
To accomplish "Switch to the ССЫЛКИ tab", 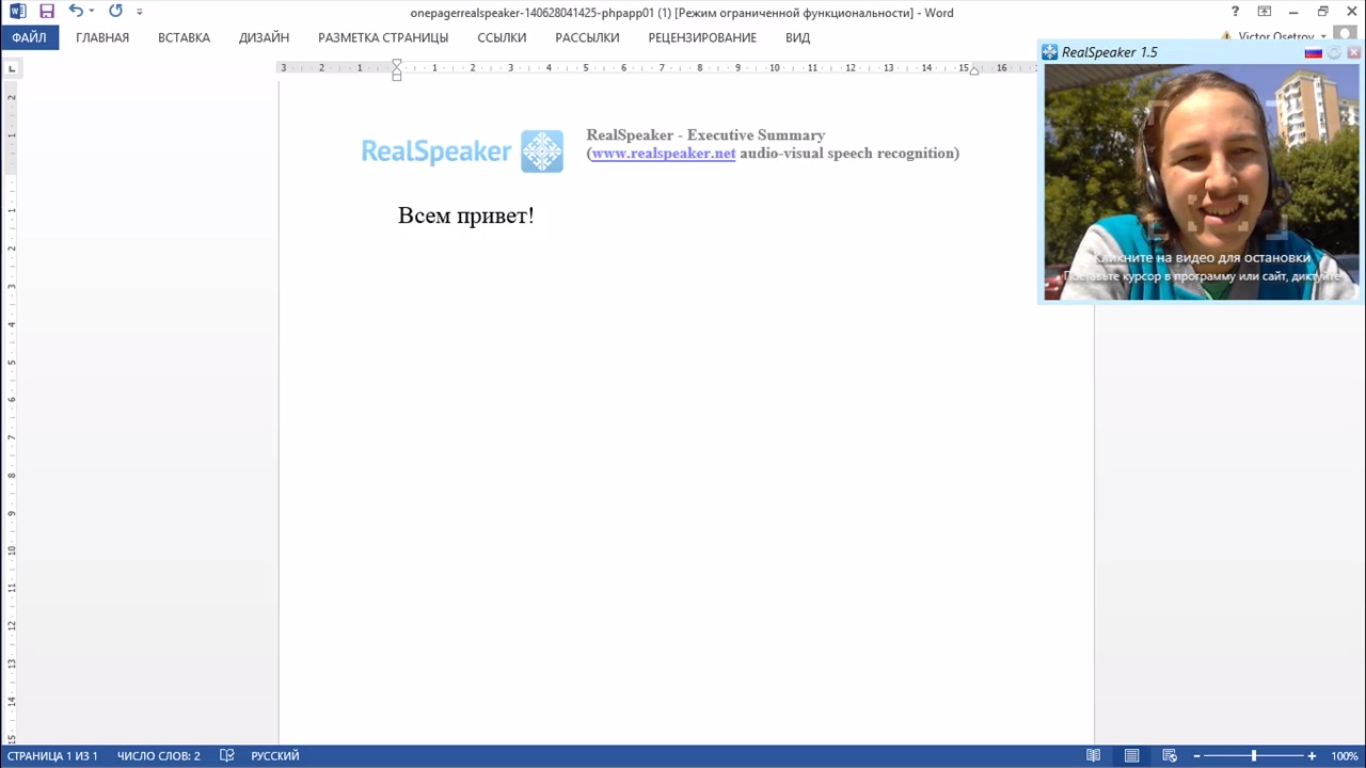I will (502, 38).
